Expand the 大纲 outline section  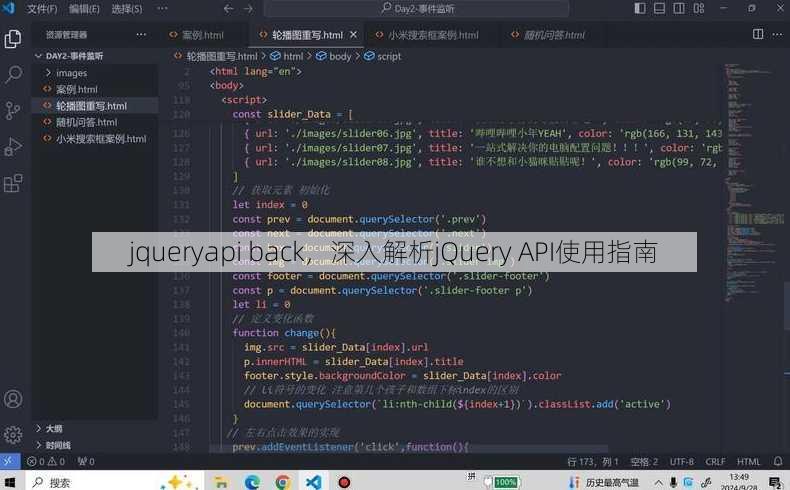[x=49, y=429]
